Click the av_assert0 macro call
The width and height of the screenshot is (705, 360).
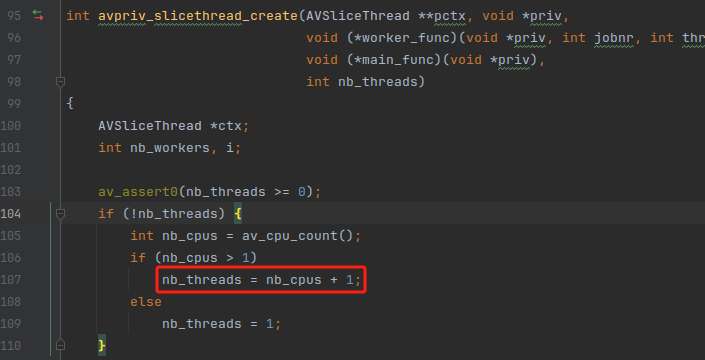pyautogui.click(x=138, y=192)
